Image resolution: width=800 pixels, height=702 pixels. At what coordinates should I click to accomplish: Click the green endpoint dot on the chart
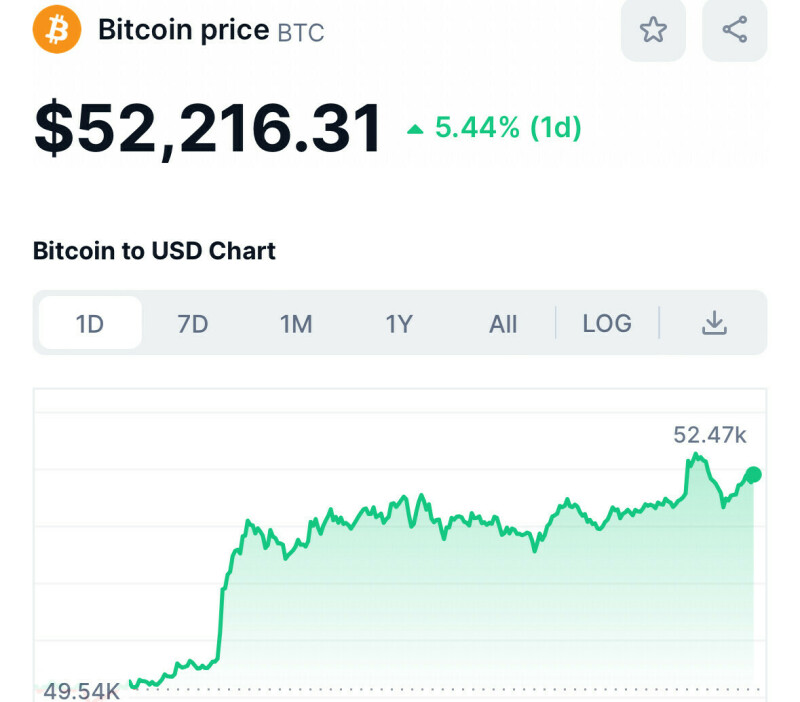point(754,475)
